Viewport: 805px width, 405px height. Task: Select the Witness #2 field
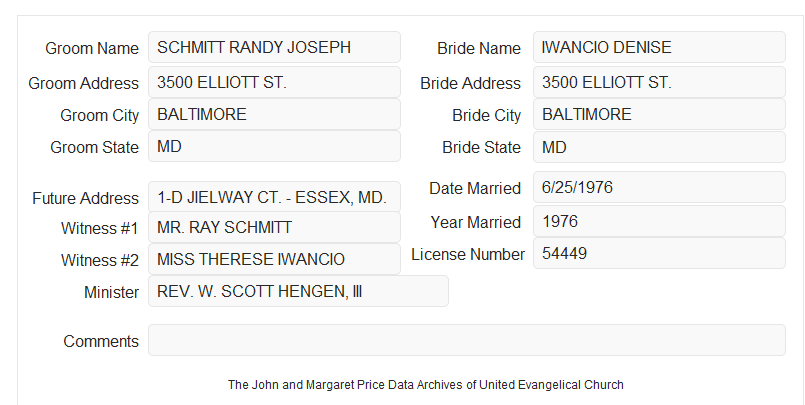point(274,259)
